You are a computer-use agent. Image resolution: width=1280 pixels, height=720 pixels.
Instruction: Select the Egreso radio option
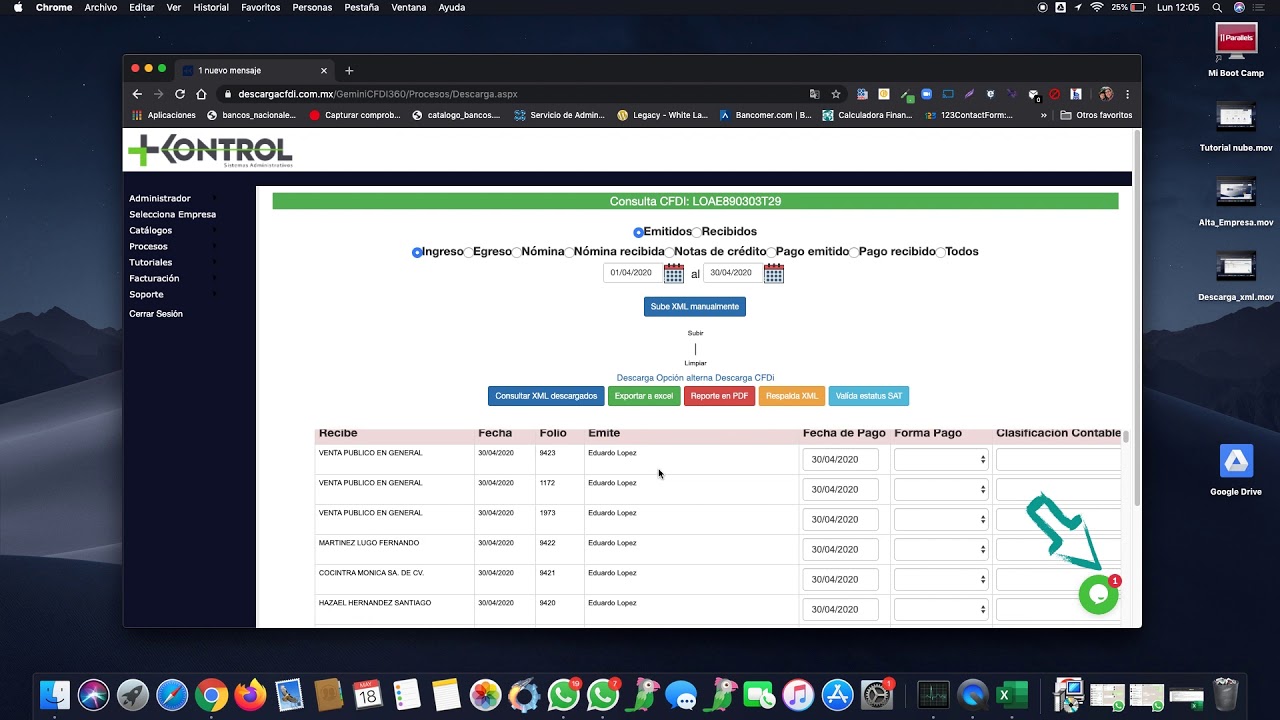point(468,252)
